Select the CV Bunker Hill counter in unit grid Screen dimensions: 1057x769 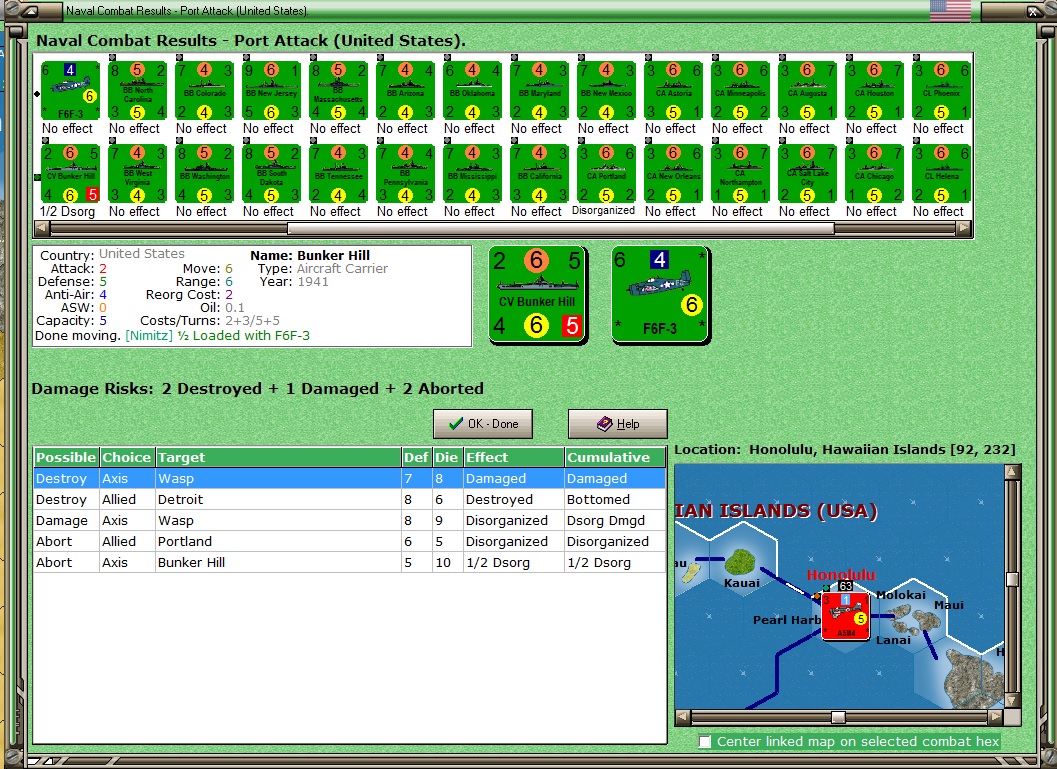70,175
